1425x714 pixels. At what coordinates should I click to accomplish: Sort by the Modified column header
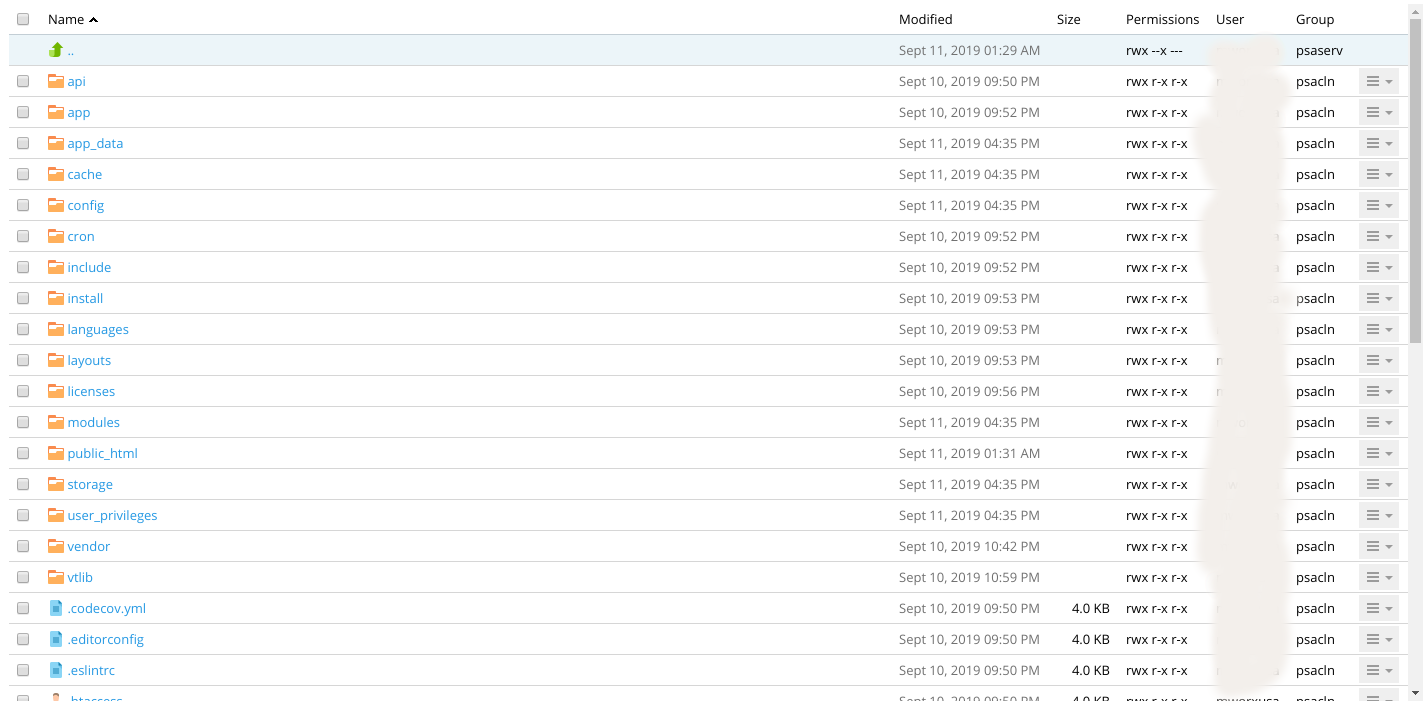point(925,19)
